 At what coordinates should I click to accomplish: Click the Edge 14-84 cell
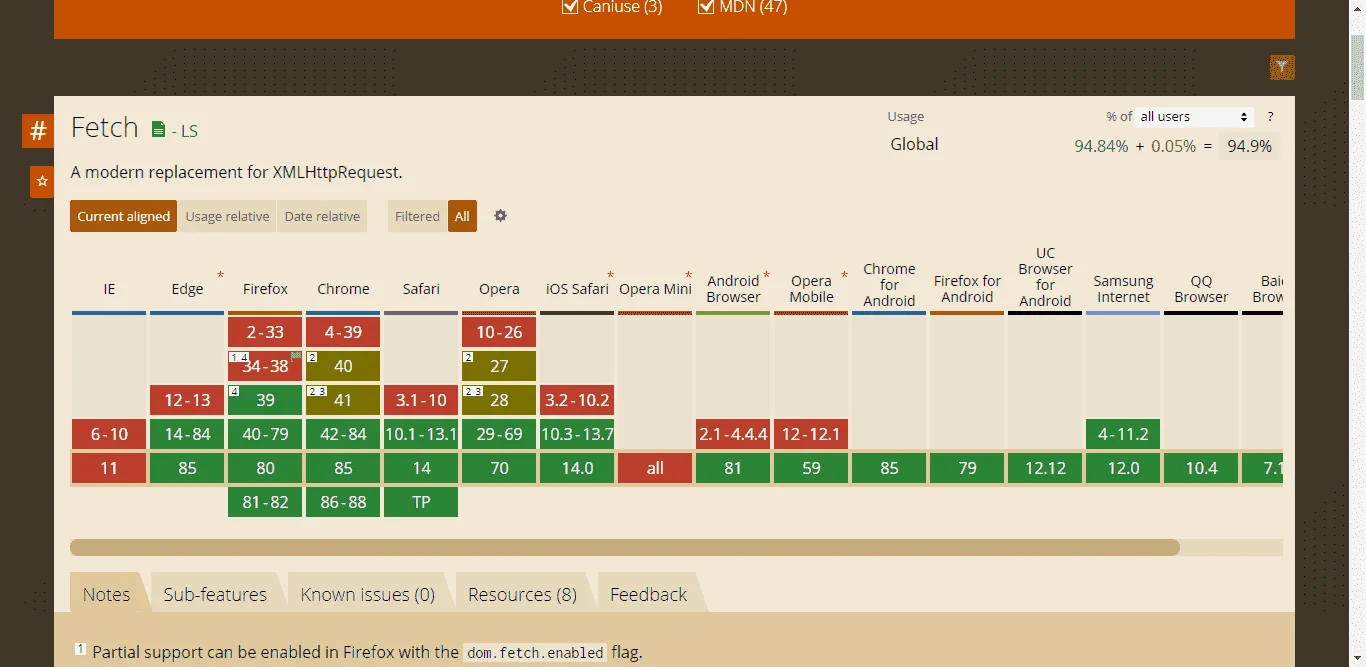point(187,435)
